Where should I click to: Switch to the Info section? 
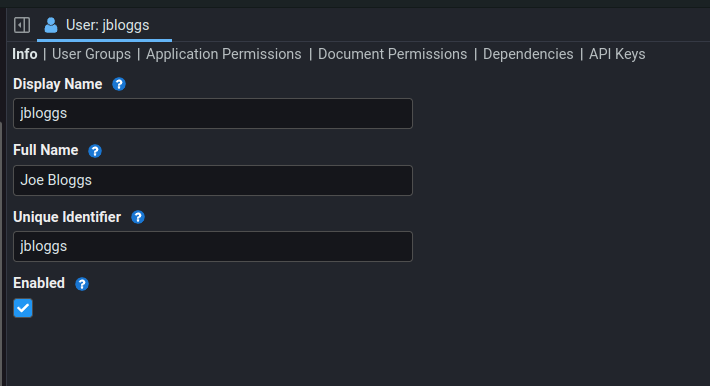point(25,54)
